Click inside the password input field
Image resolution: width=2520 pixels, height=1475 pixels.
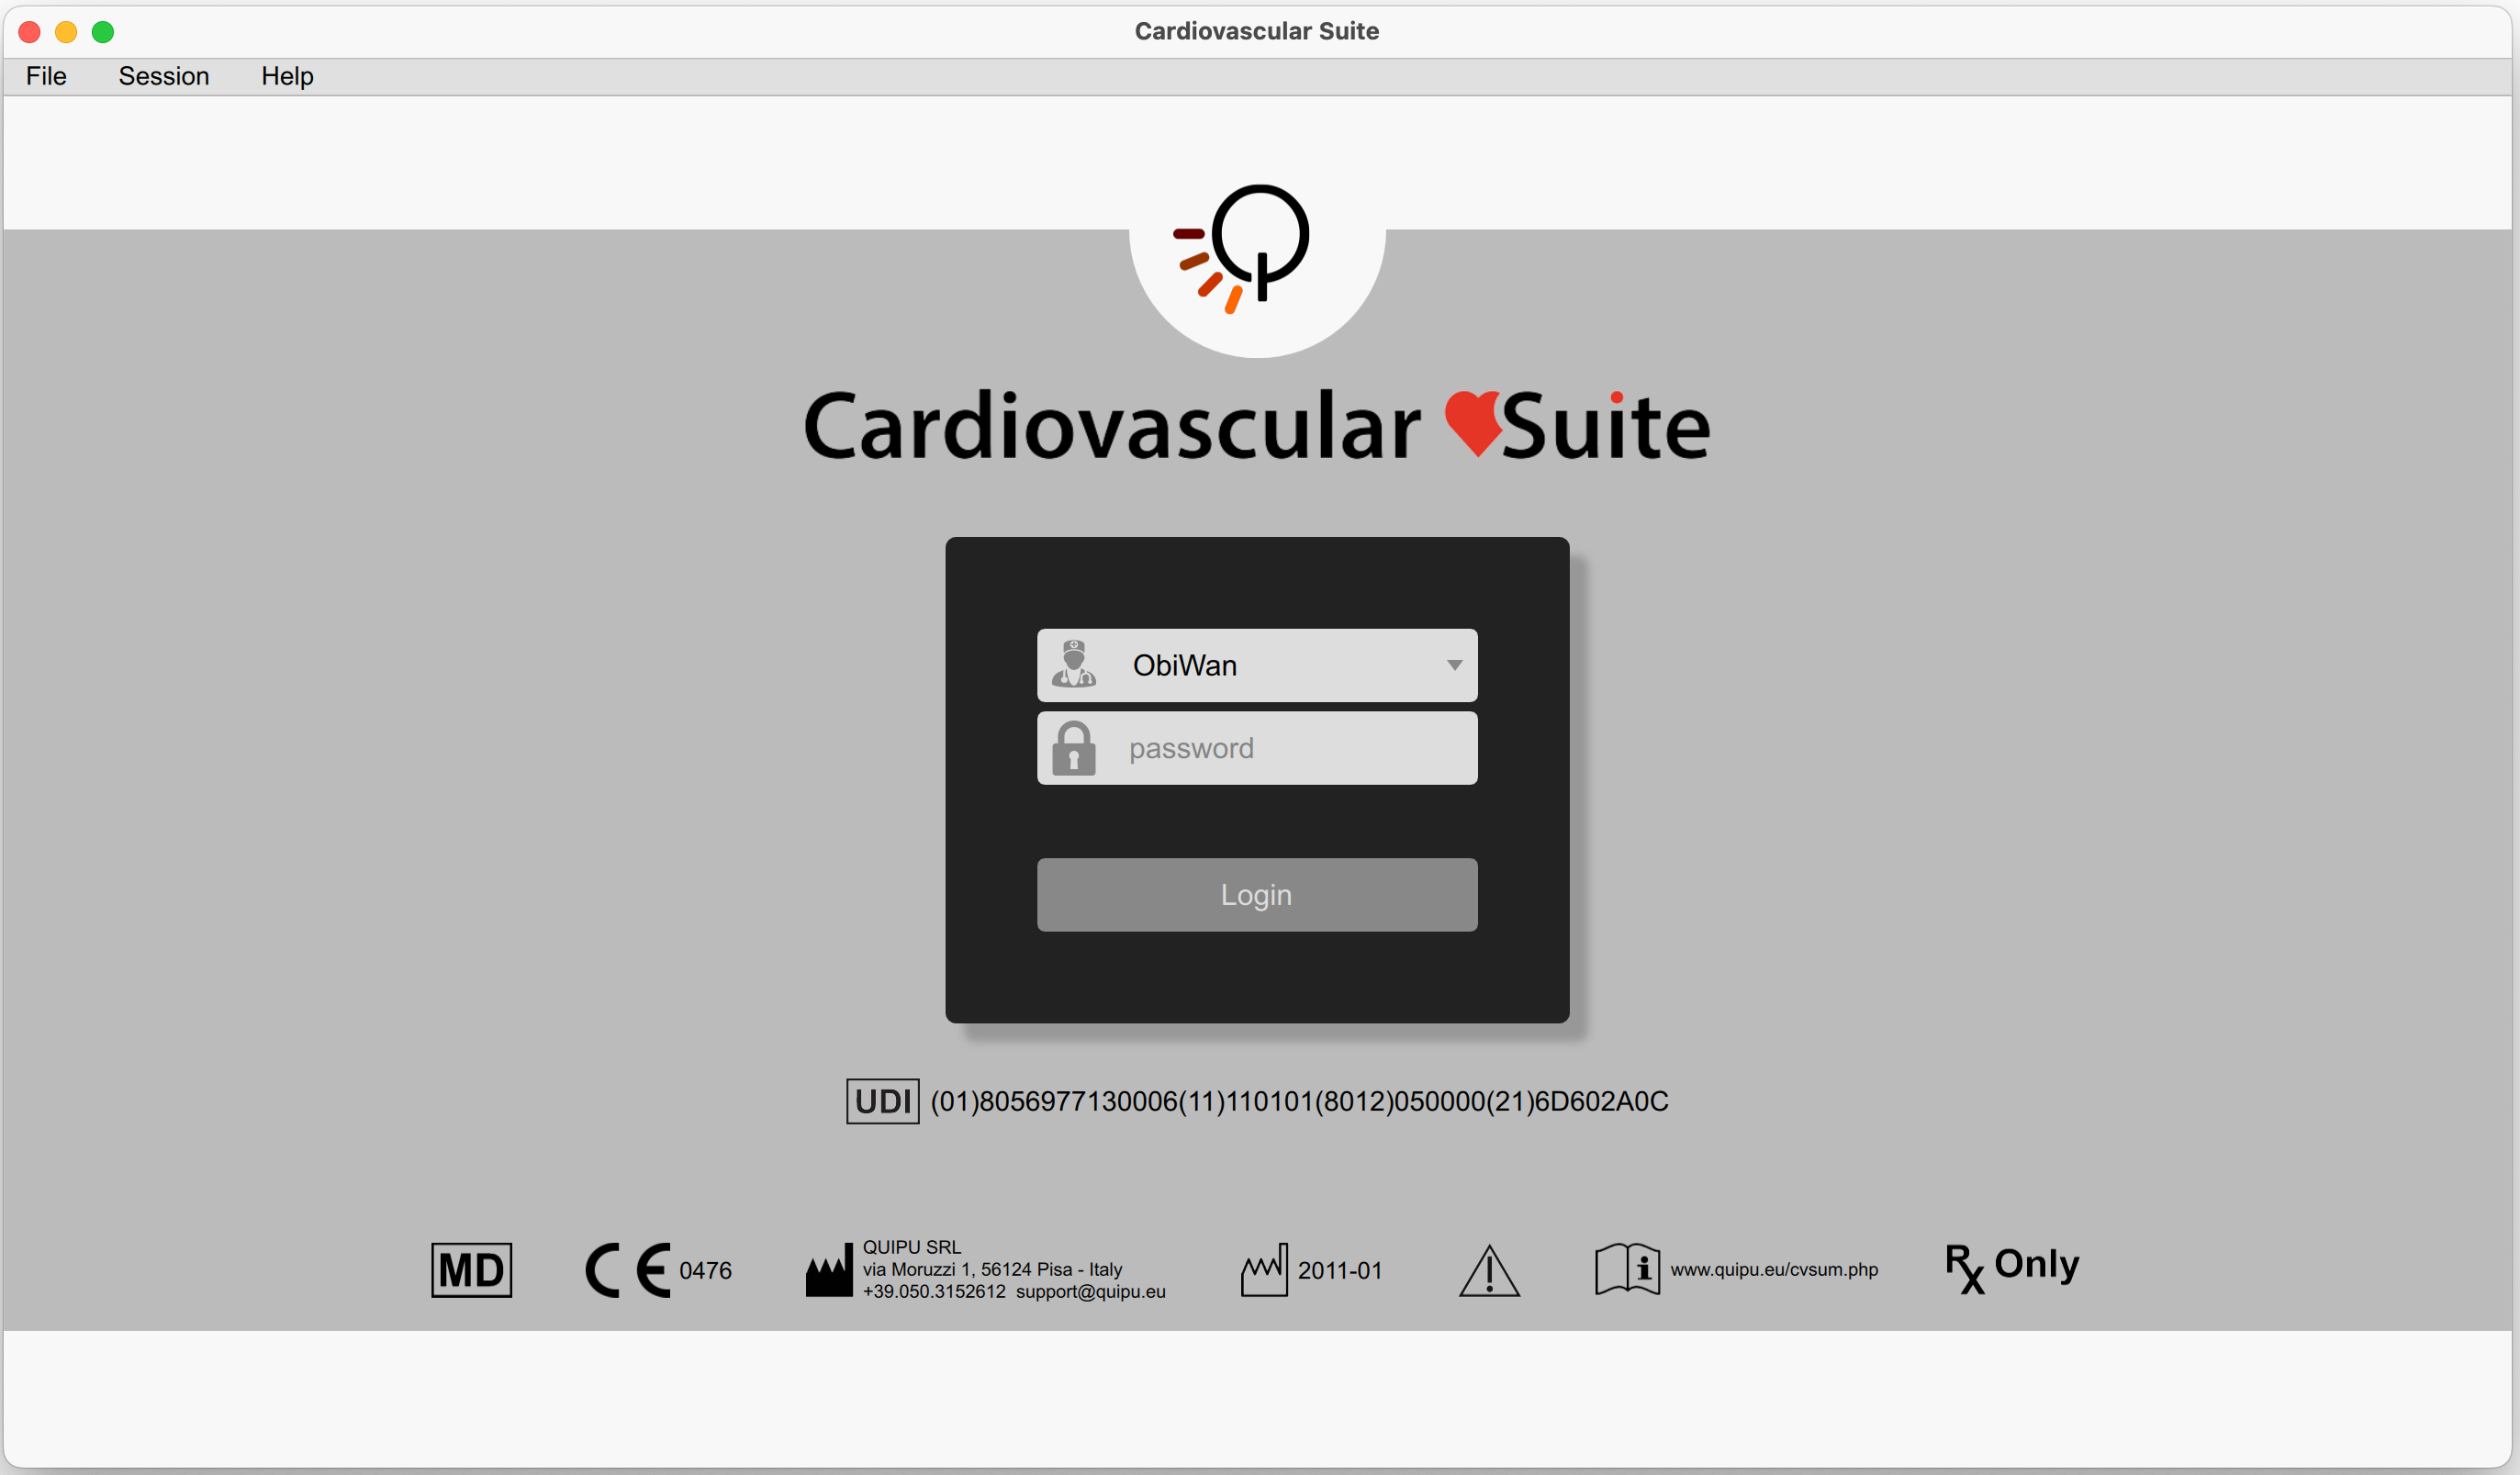[x=1280, y=748]
